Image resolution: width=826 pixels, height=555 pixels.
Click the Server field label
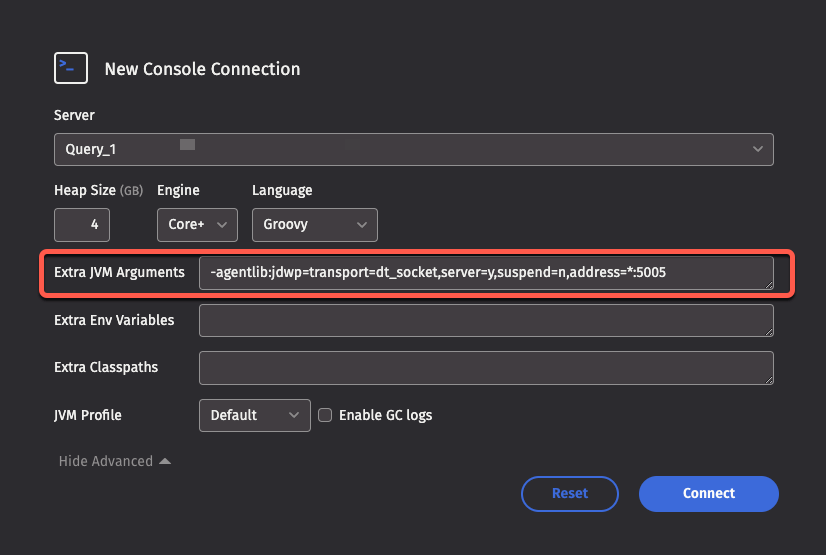74,115
